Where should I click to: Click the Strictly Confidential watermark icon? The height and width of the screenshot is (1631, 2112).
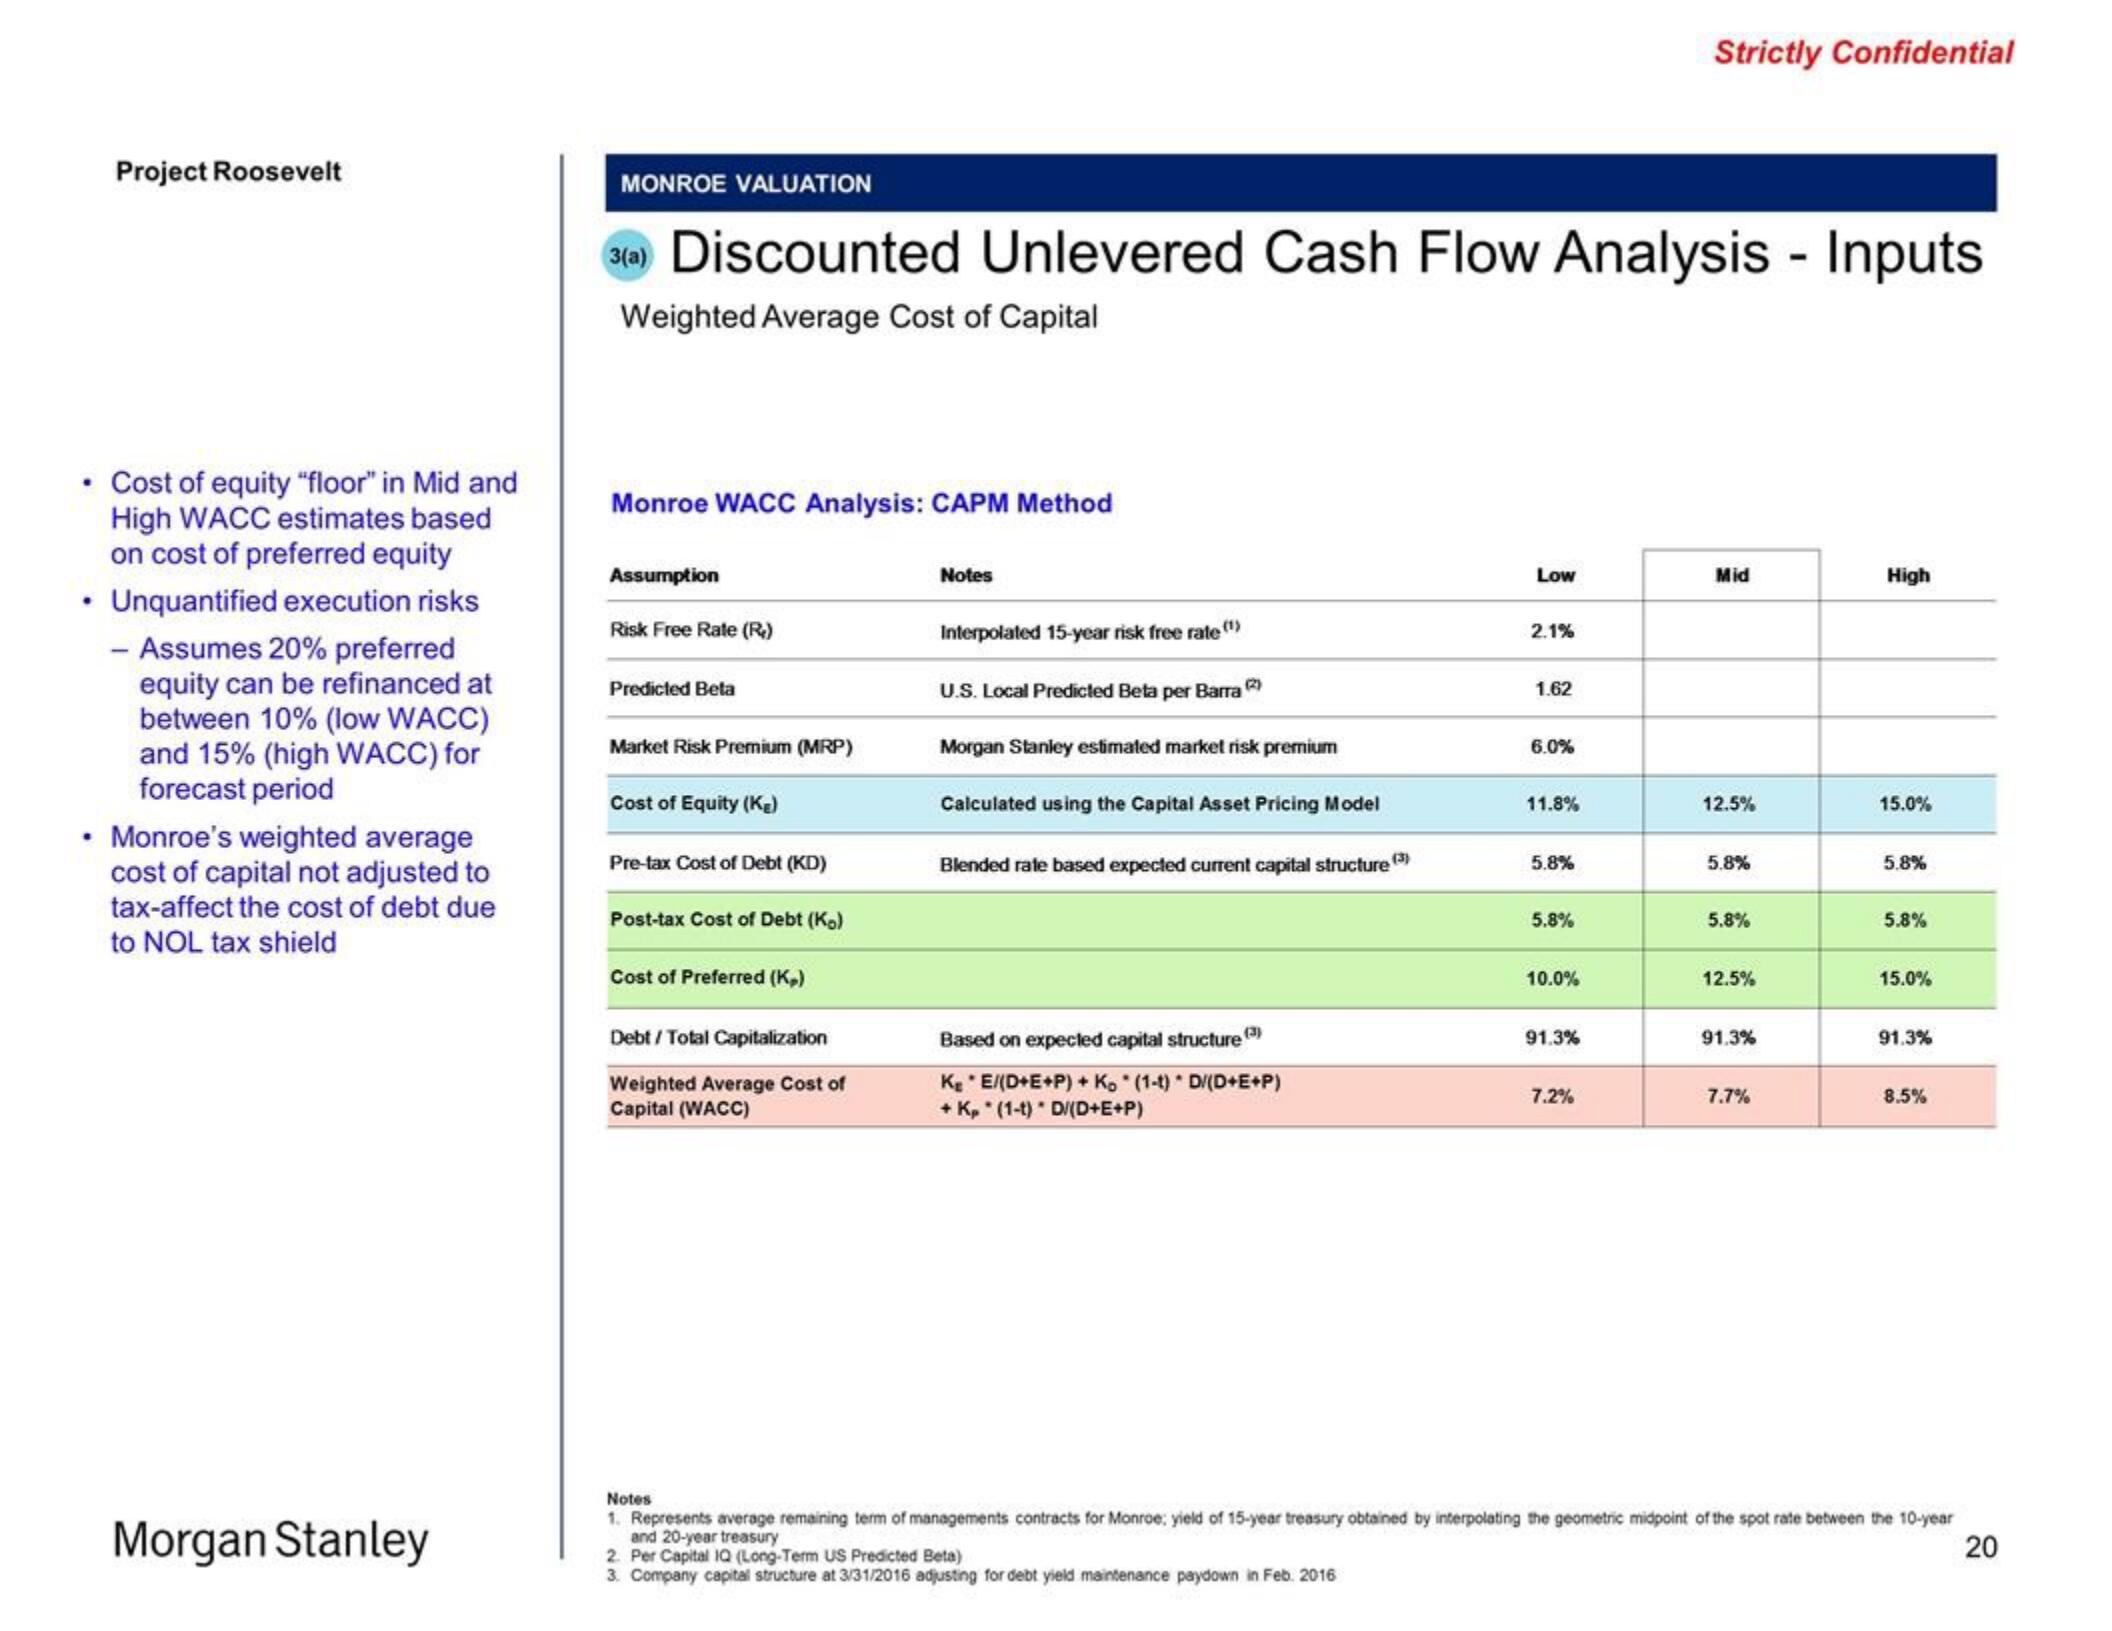click(1850, 53)
